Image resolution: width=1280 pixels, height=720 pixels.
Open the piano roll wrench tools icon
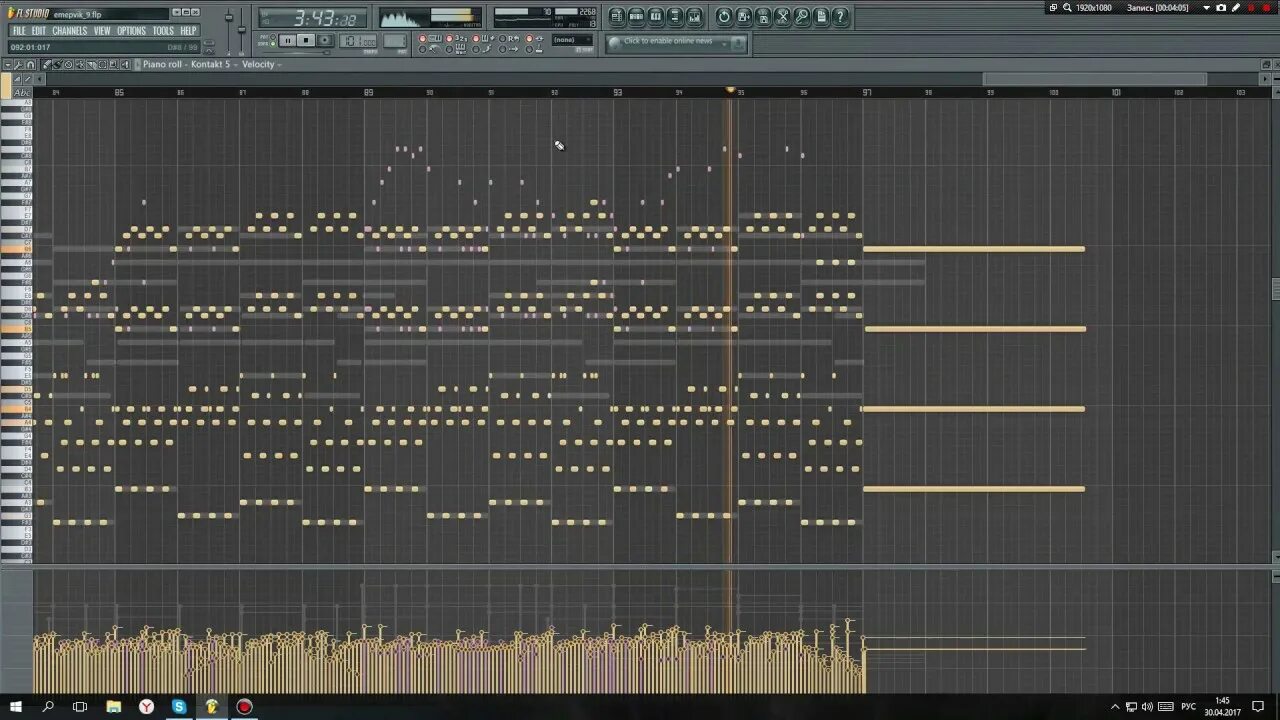18,64
